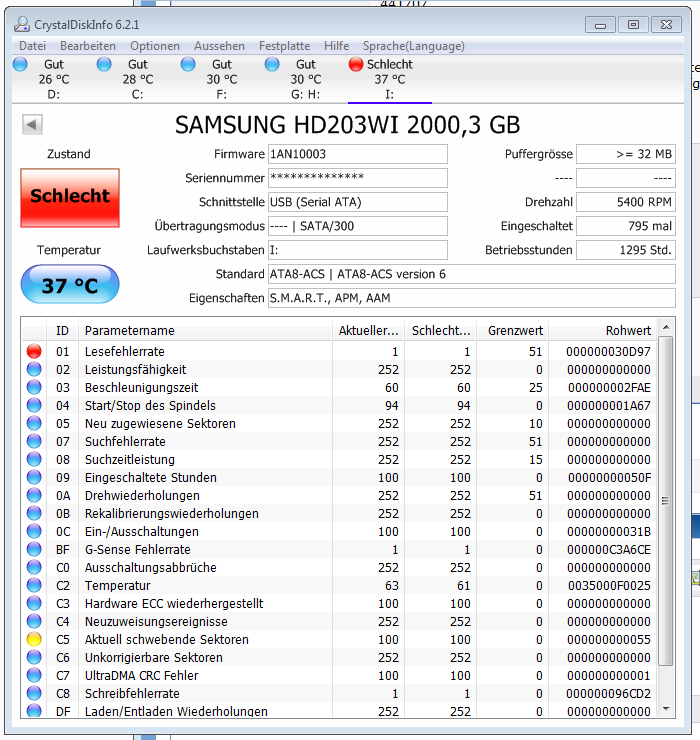This screenshot has width=700, height=740.
Task: Open the Festplatte menu
Action: coord(284,46)
